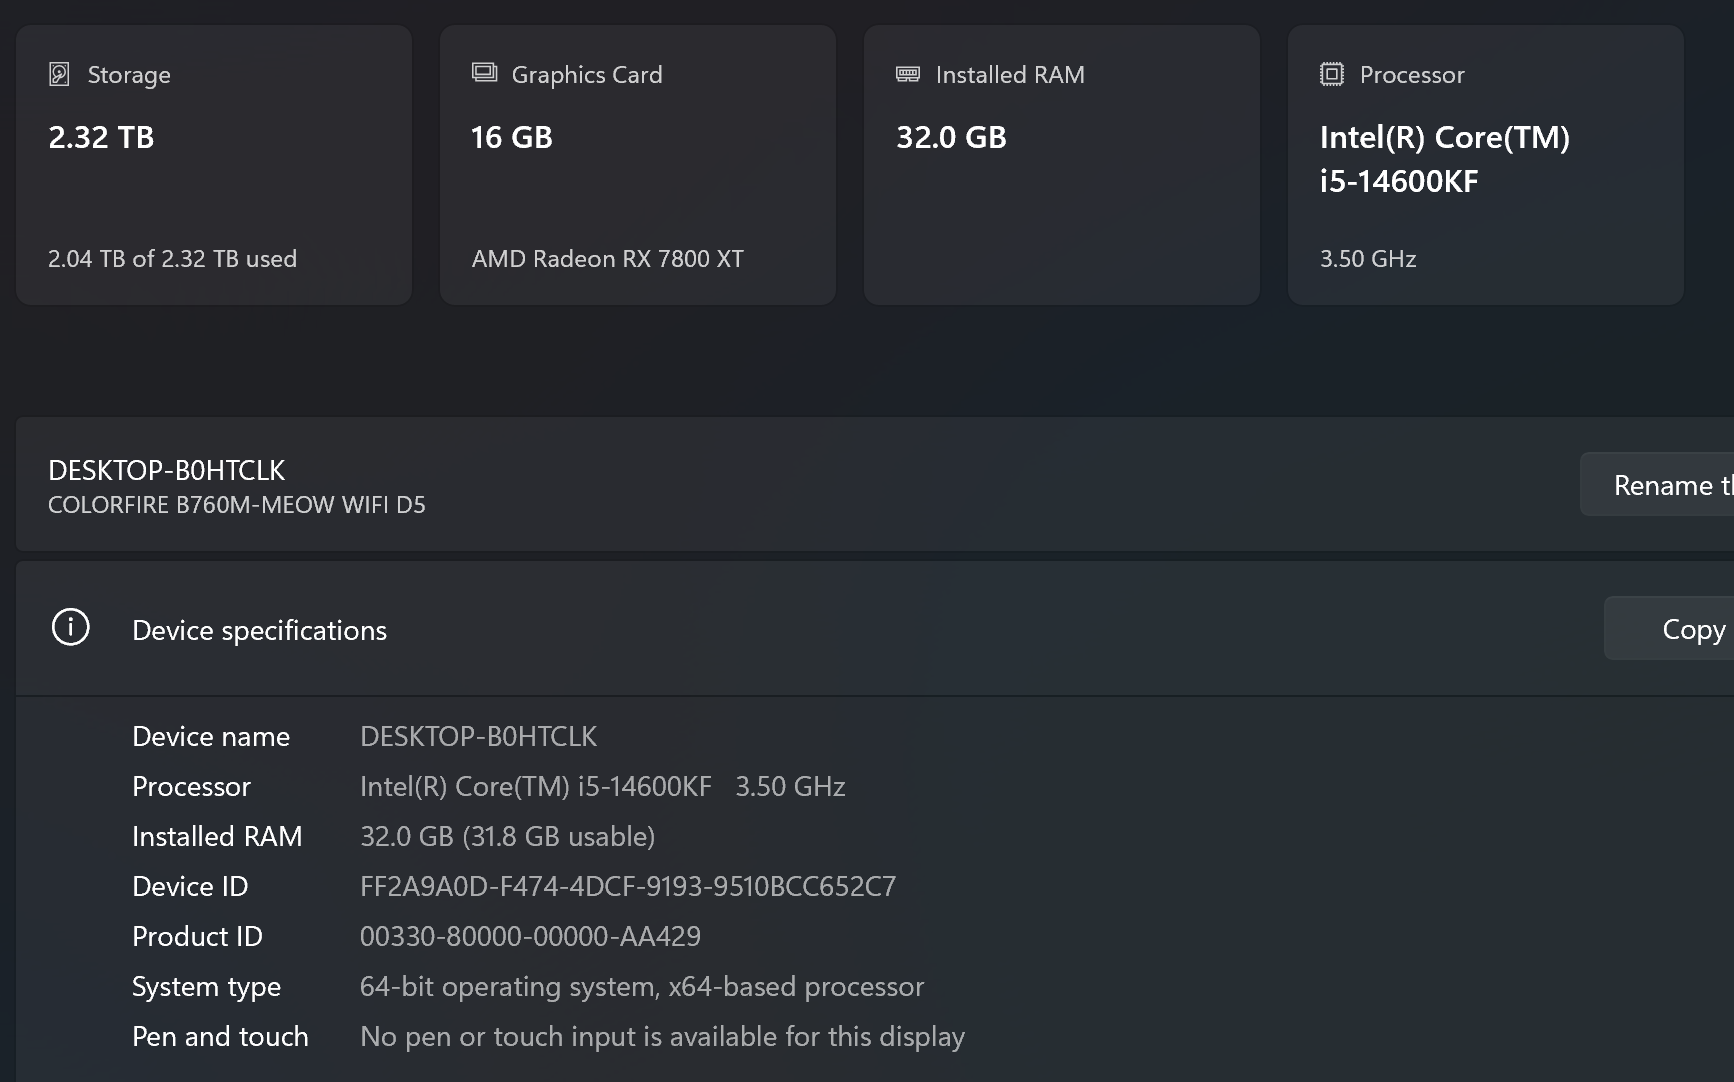The height and width of the screenshot is (1082, 1734).
Task: Click the Device specifications info icon
Action: [71, 628]
